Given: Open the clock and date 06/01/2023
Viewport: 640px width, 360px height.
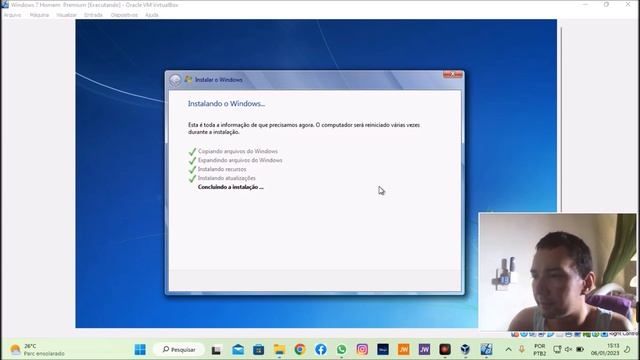Looking at the screenshot, I should coord(605,350).
